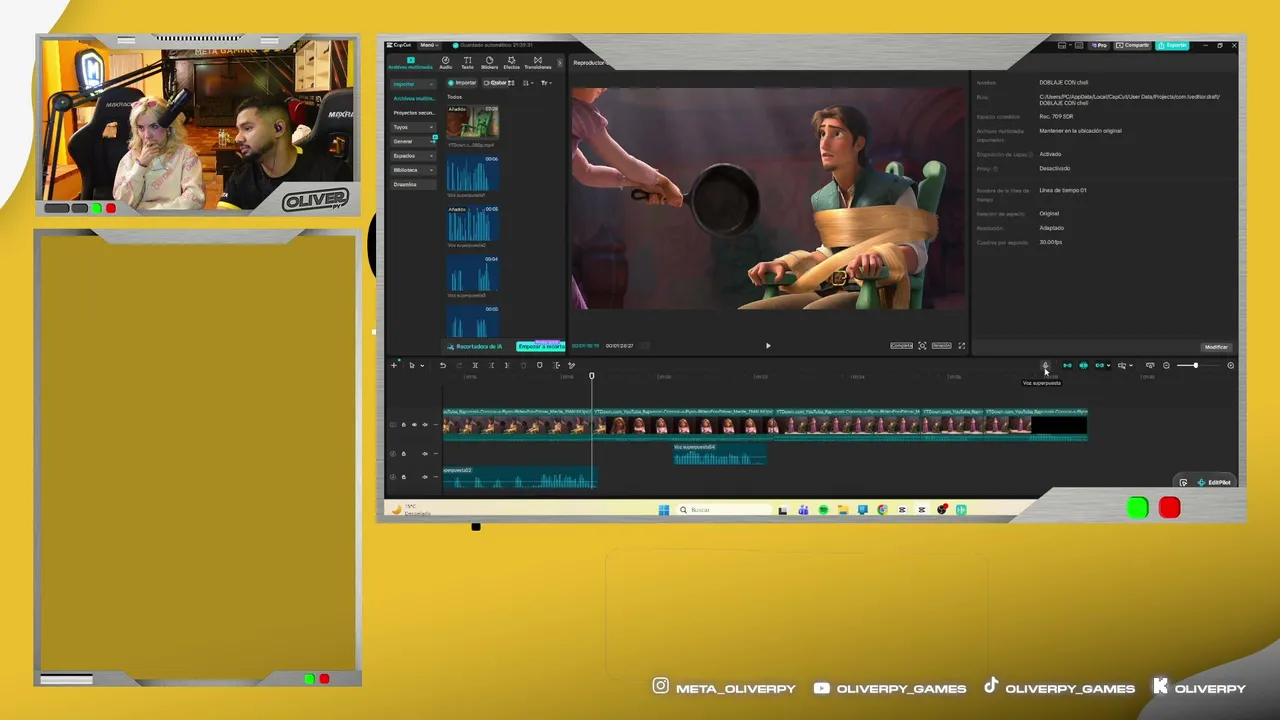Toggle auto snapping on timeline
The image size is (1280, 720).
tap(1083, 365)
